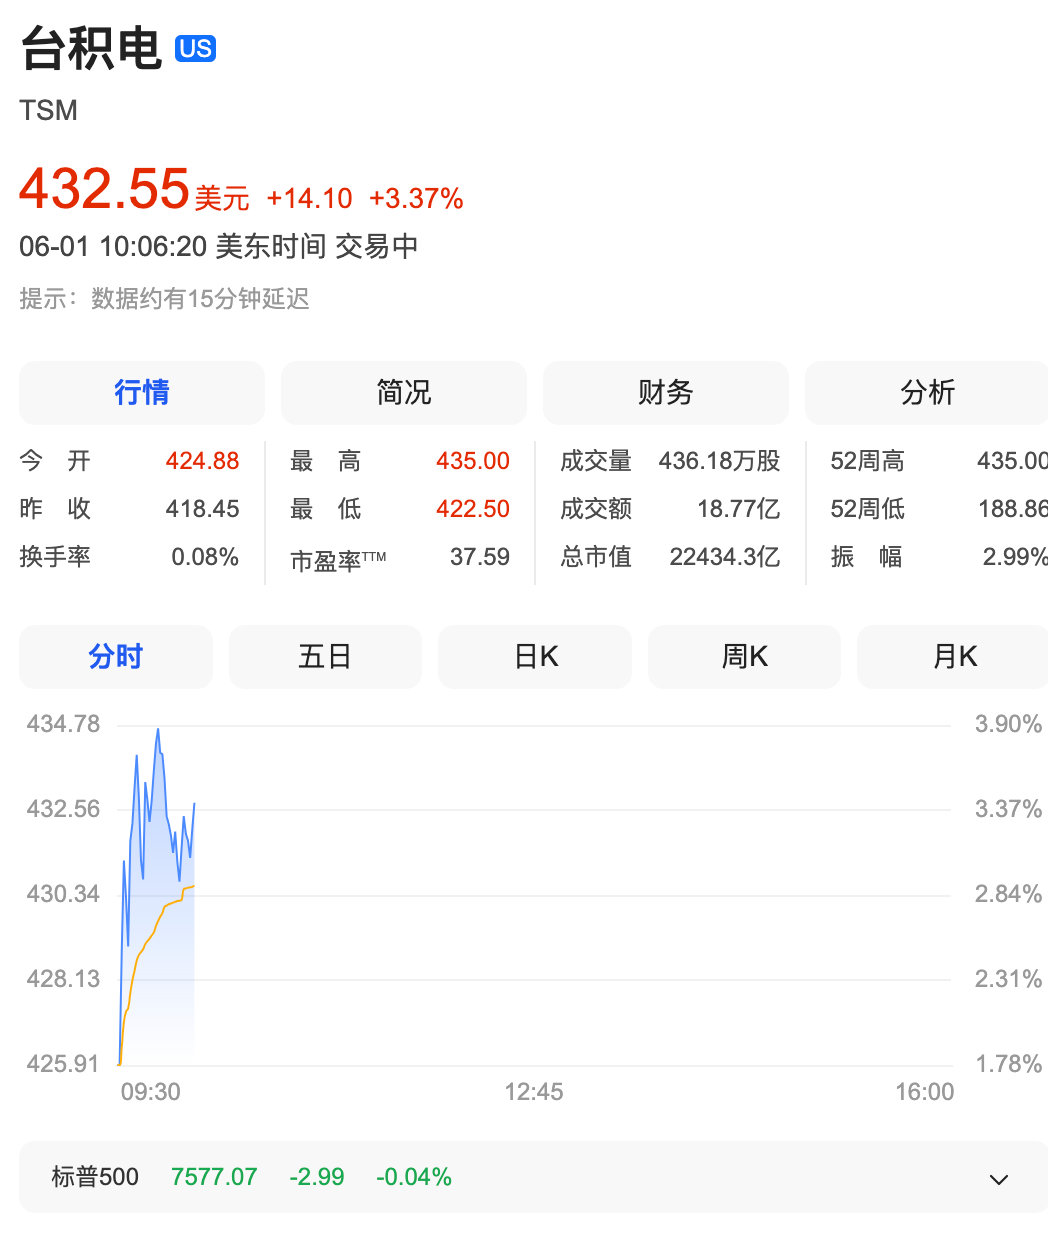Click the 总市值 value 22434.3亿
Screen dimensions: 1048x1244
(725, 557)
